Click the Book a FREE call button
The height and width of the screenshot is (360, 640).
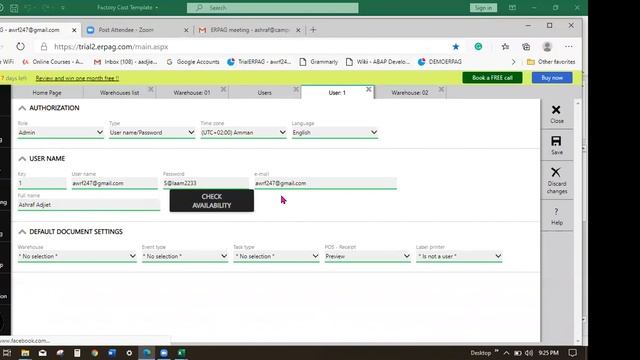tap(492, 78)
